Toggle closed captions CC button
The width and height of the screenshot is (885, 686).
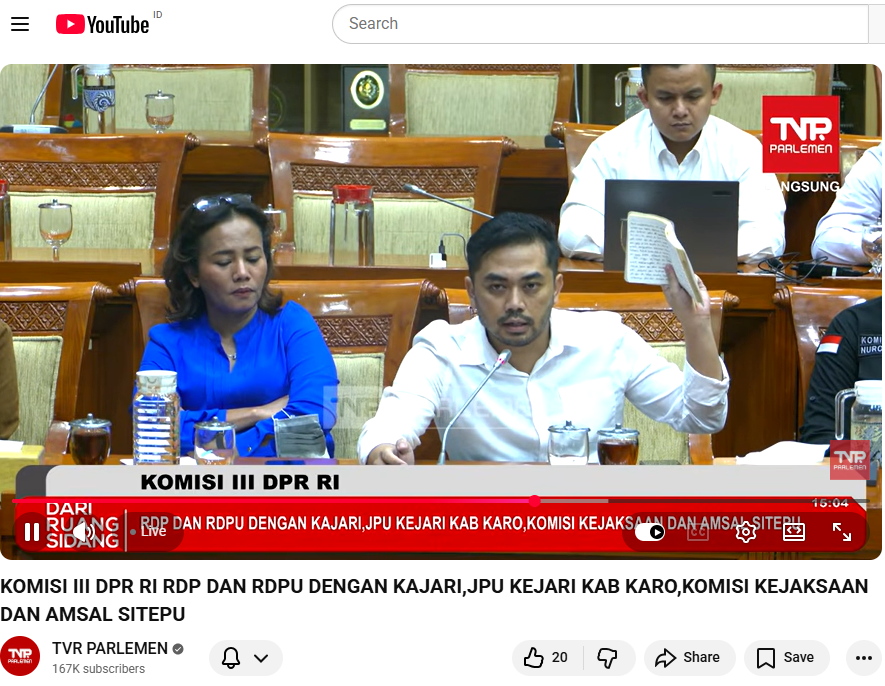(698, 532)
